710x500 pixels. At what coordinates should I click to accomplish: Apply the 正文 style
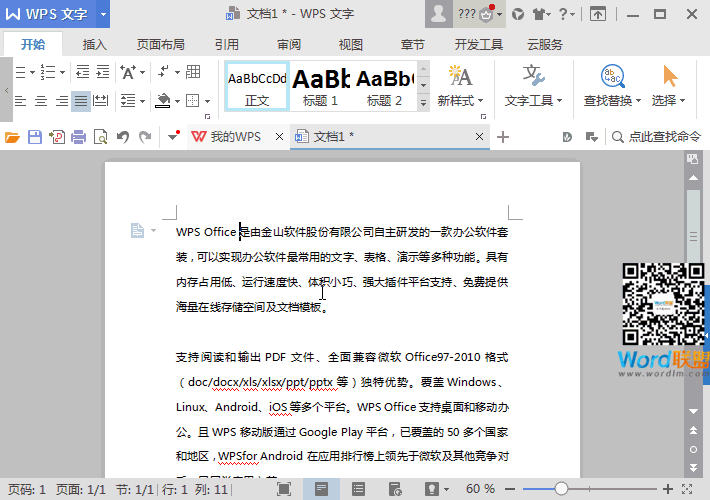[257, 86]
